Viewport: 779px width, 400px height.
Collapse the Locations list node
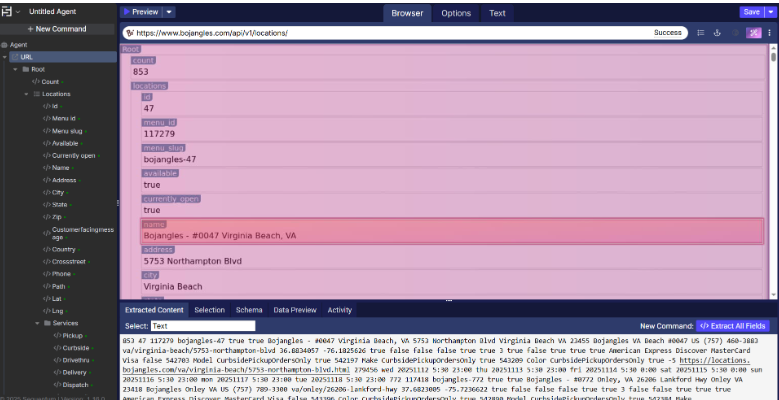click(x=26, y=94)
